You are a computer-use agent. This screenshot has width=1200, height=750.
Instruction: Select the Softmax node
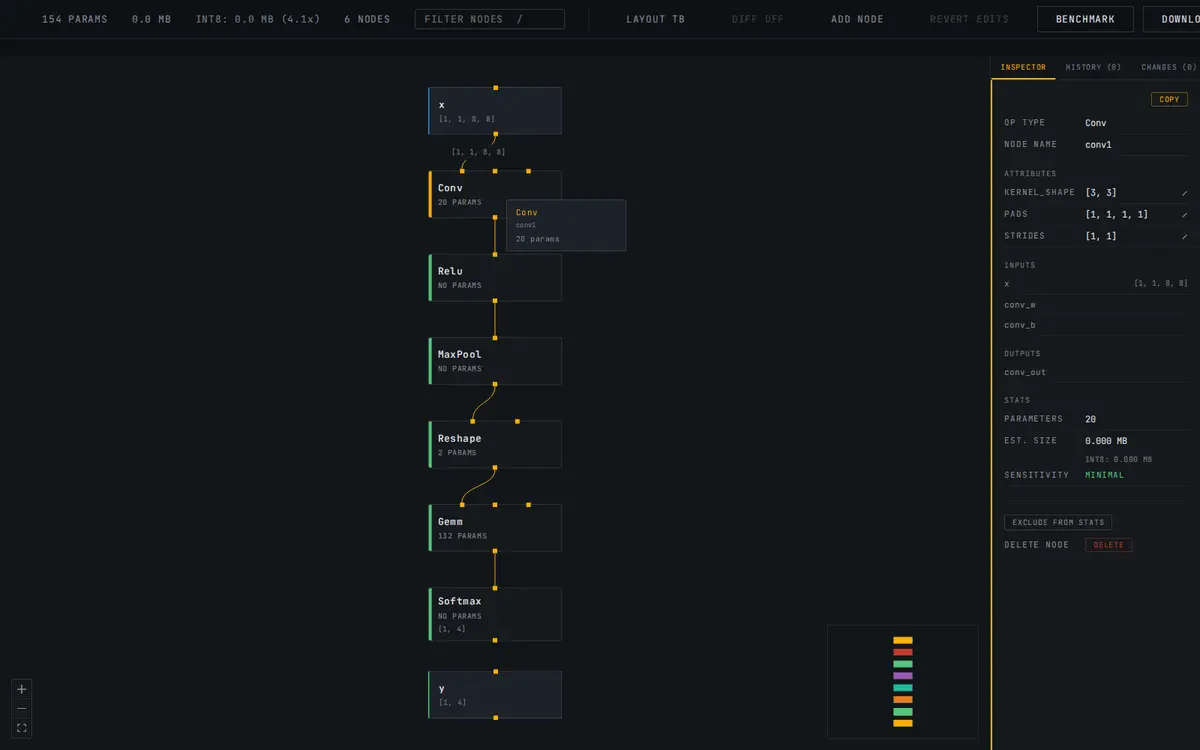pyautogui.click(x=495, y=614)
